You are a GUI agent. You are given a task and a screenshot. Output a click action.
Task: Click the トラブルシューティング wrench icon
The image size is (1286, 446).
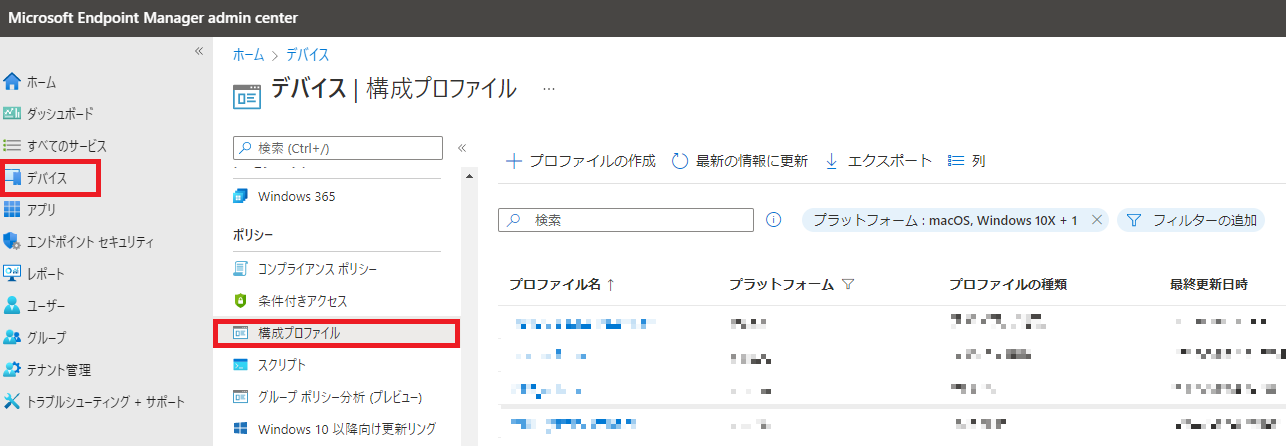pyautogui.click(x=12, y=402)
